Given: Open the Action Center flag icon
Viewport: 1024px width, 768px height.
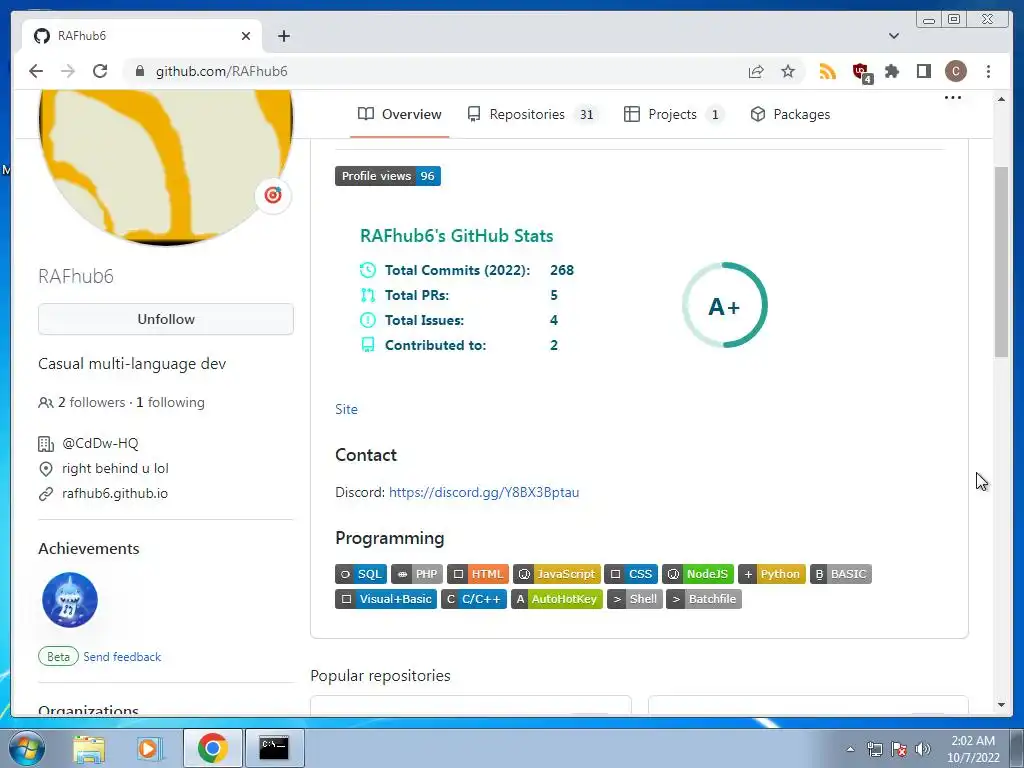Looking at the screenshot, I should tap(899, 749).
